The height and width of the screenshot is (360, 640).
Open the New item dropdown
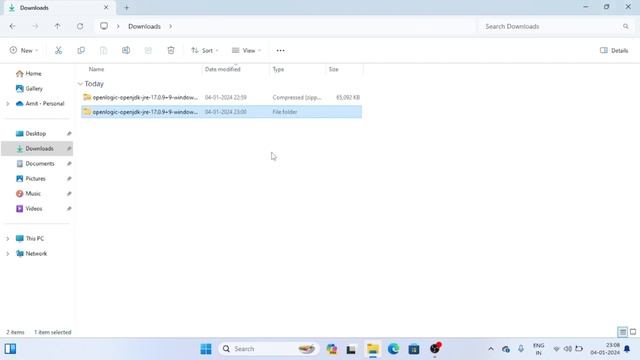(x=24, y=50)
